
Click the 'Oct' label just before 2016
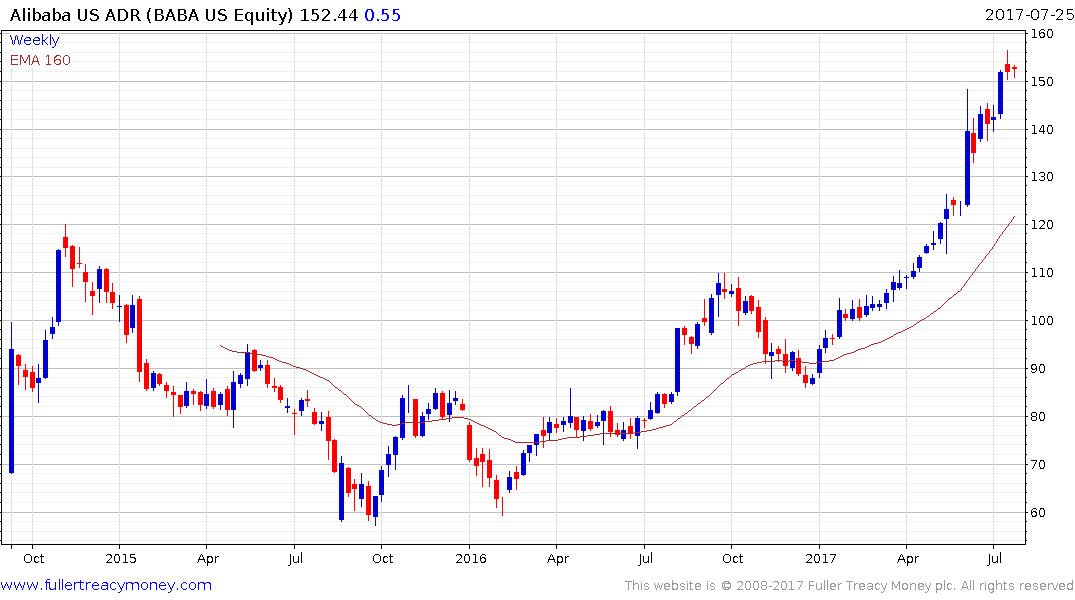click(x=383, y=558)
